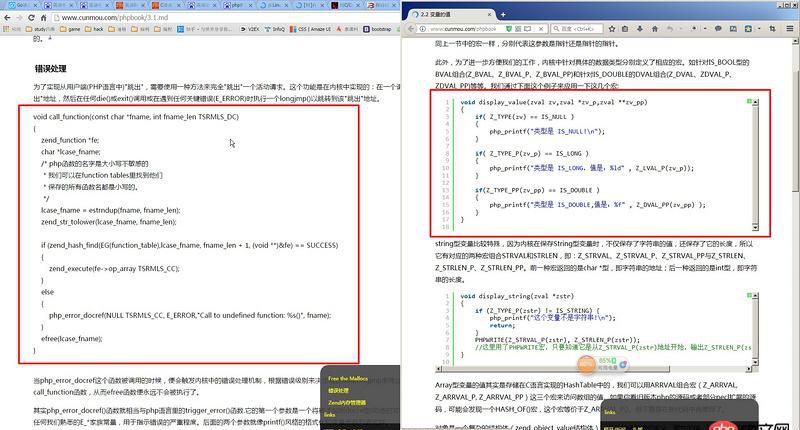Switch to the first Chrome tab 'Goo'
The image size is (800, 430).
tap(20, 5)
